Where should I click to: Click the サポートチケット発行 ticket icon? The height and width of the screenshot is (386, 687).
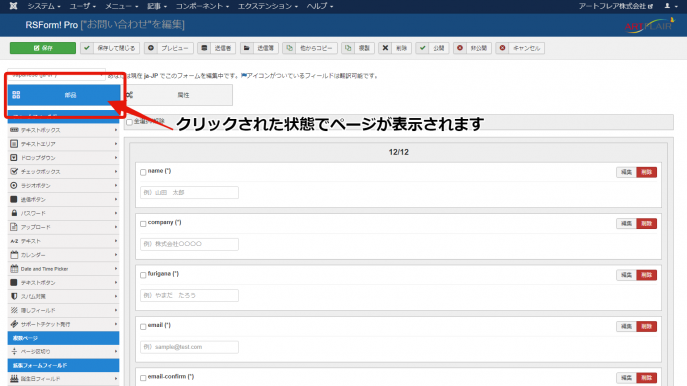point(14,324)
